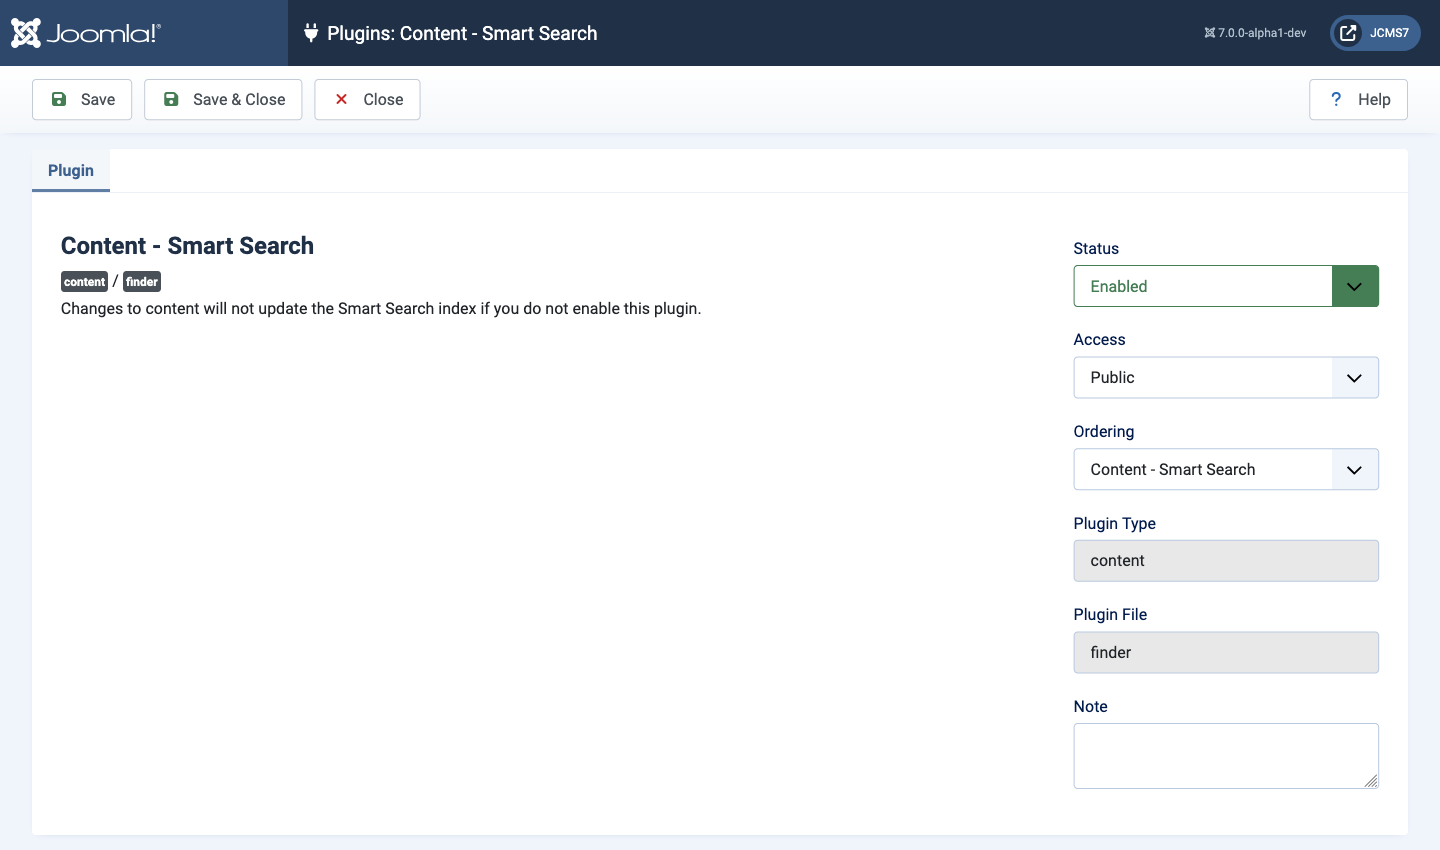Click the floppy disk icon on Save & Close

coord(171,99)
